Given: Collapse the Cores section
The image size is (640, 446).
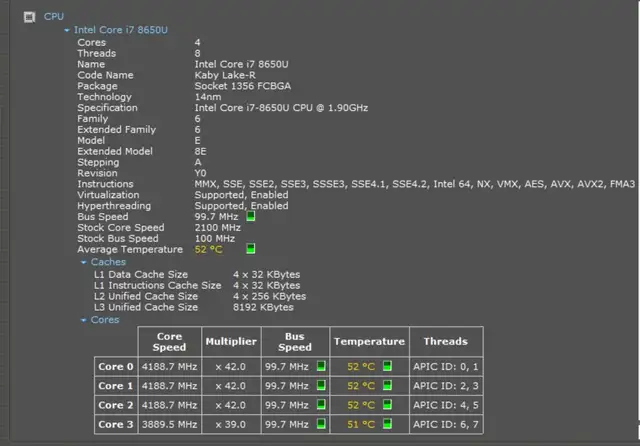Looking at the screenshot, I should 84,320.
